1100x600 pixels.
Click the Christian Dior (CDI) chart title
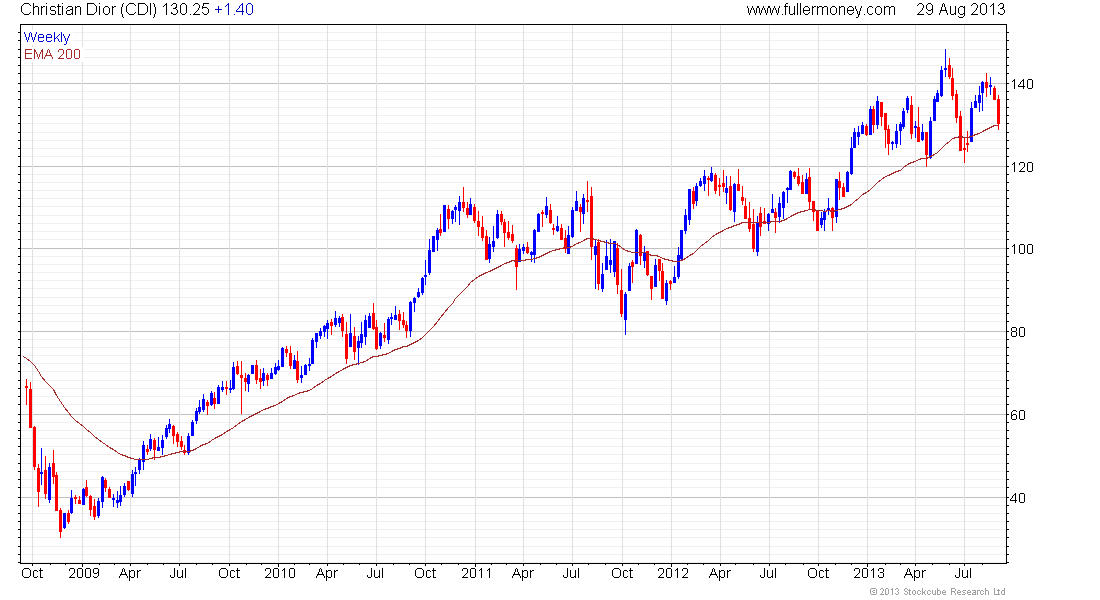[x=89, y=10]
